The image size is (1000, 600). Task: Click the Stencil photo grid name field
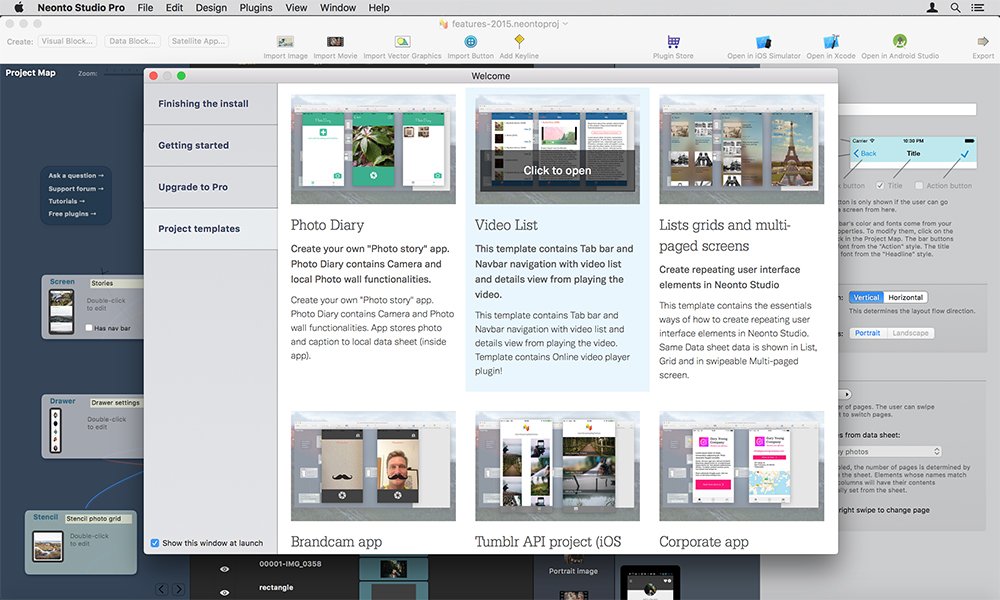(x=99, y=518)
